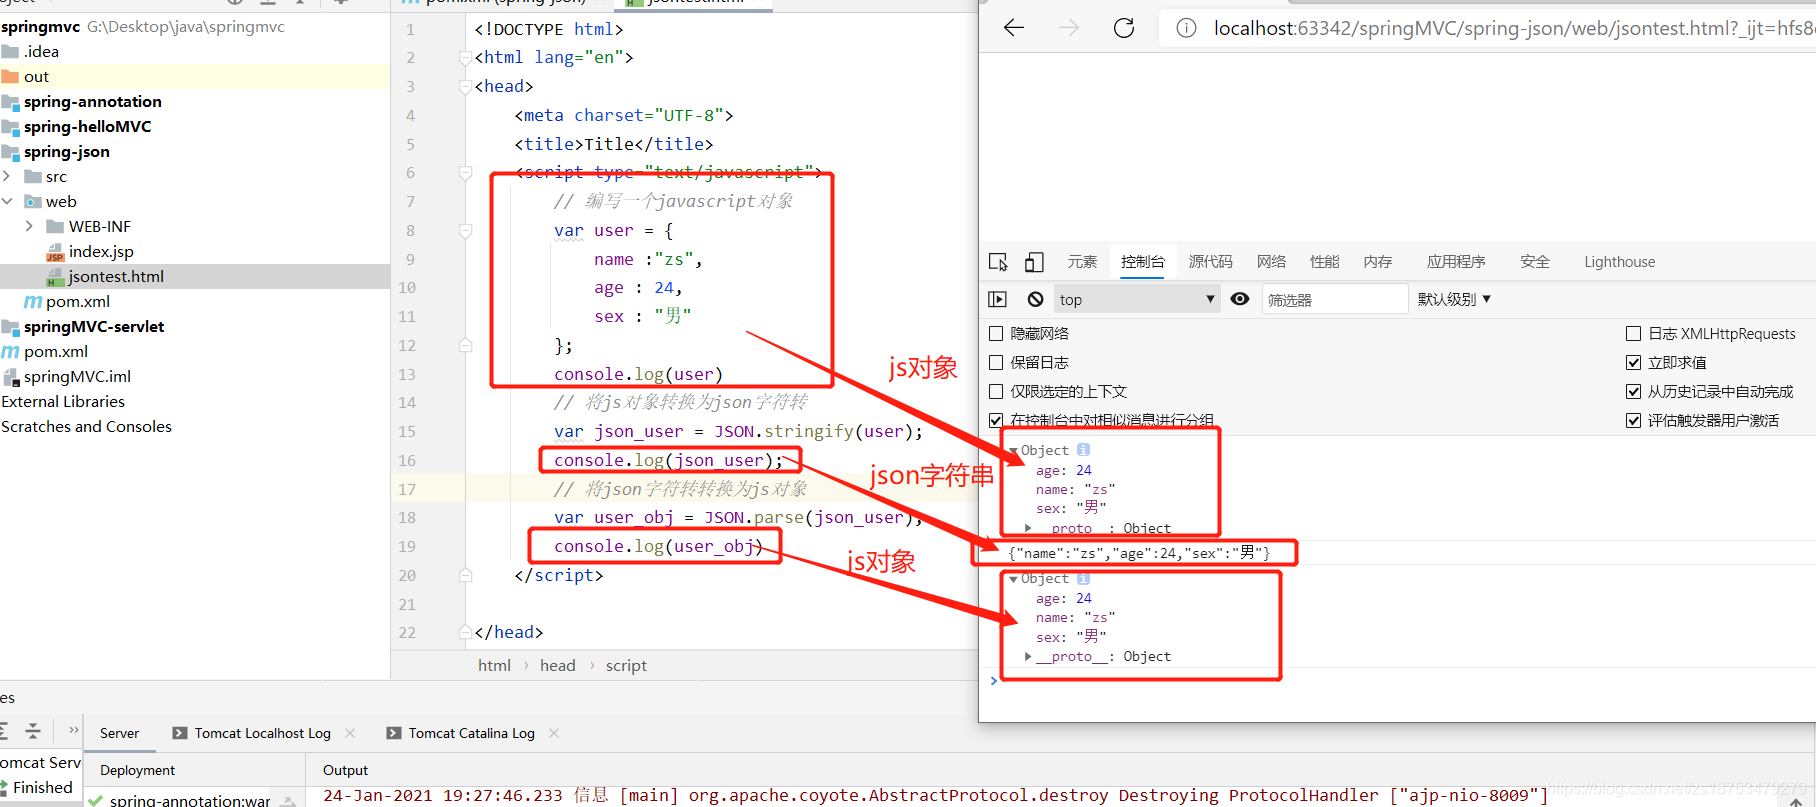Click the 筛选器 filter input
1816x807 pixels.
1335,299
